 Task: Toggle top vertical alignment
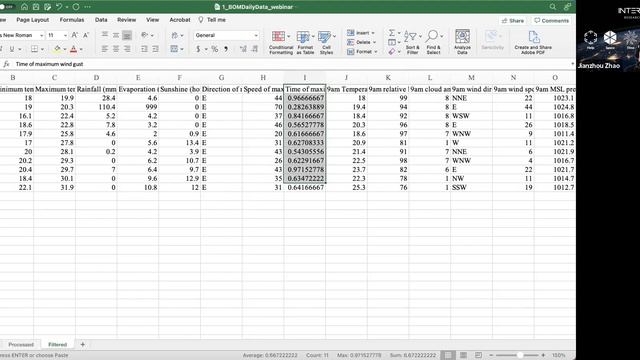click(x=105, y=35)
